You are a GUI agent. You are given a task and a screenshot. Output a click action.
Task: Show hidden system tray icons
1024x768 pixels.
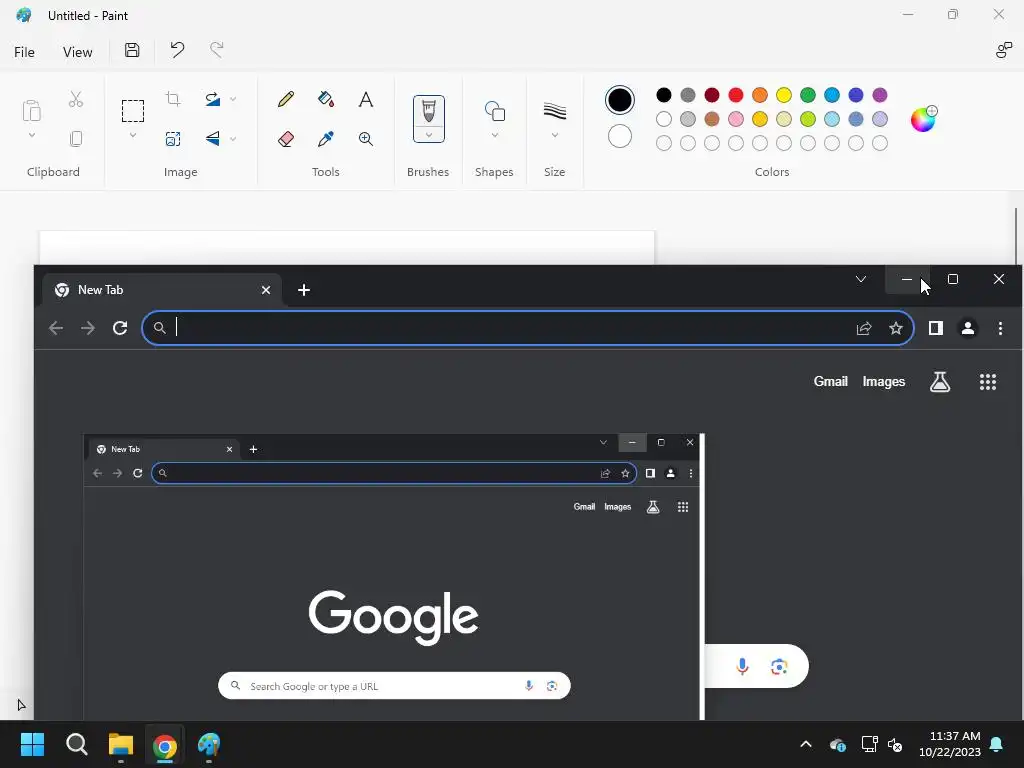[x=806, y=744]
